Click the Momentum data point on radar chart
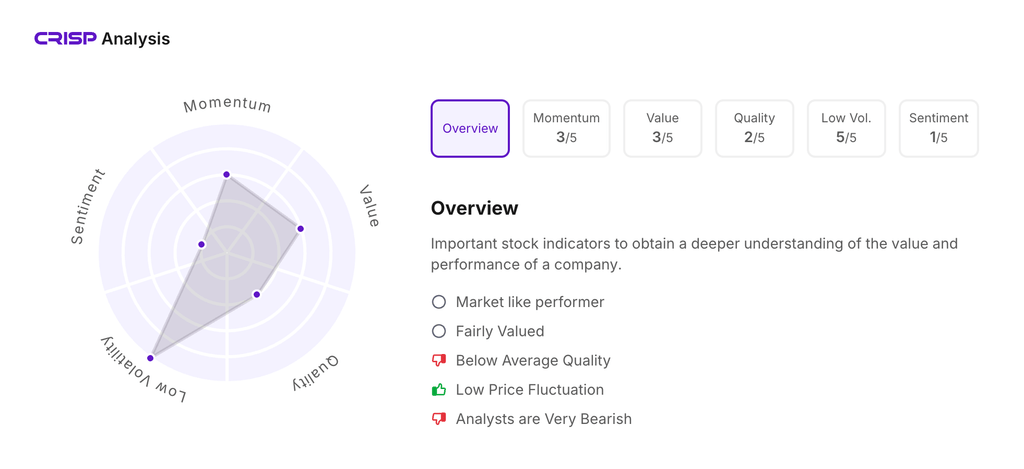 (x=227, y=175)
